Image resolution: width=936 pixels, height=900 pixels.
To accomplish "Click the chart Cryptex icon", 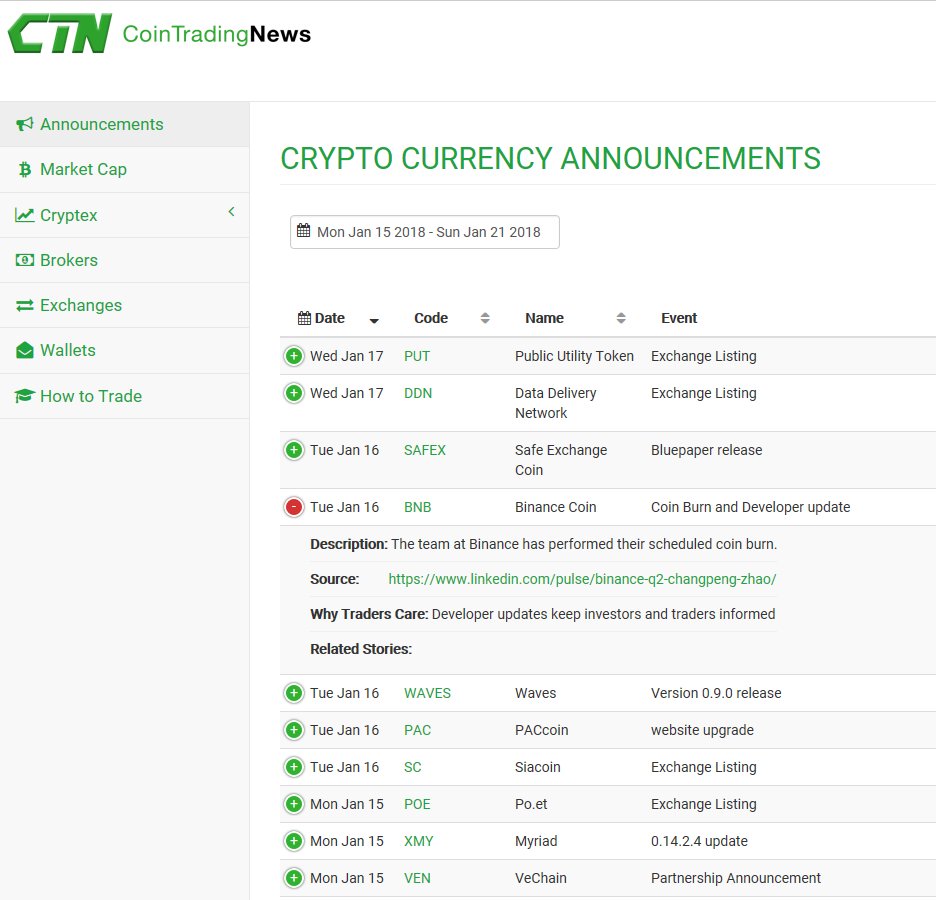I will click(x=24, y=215).
